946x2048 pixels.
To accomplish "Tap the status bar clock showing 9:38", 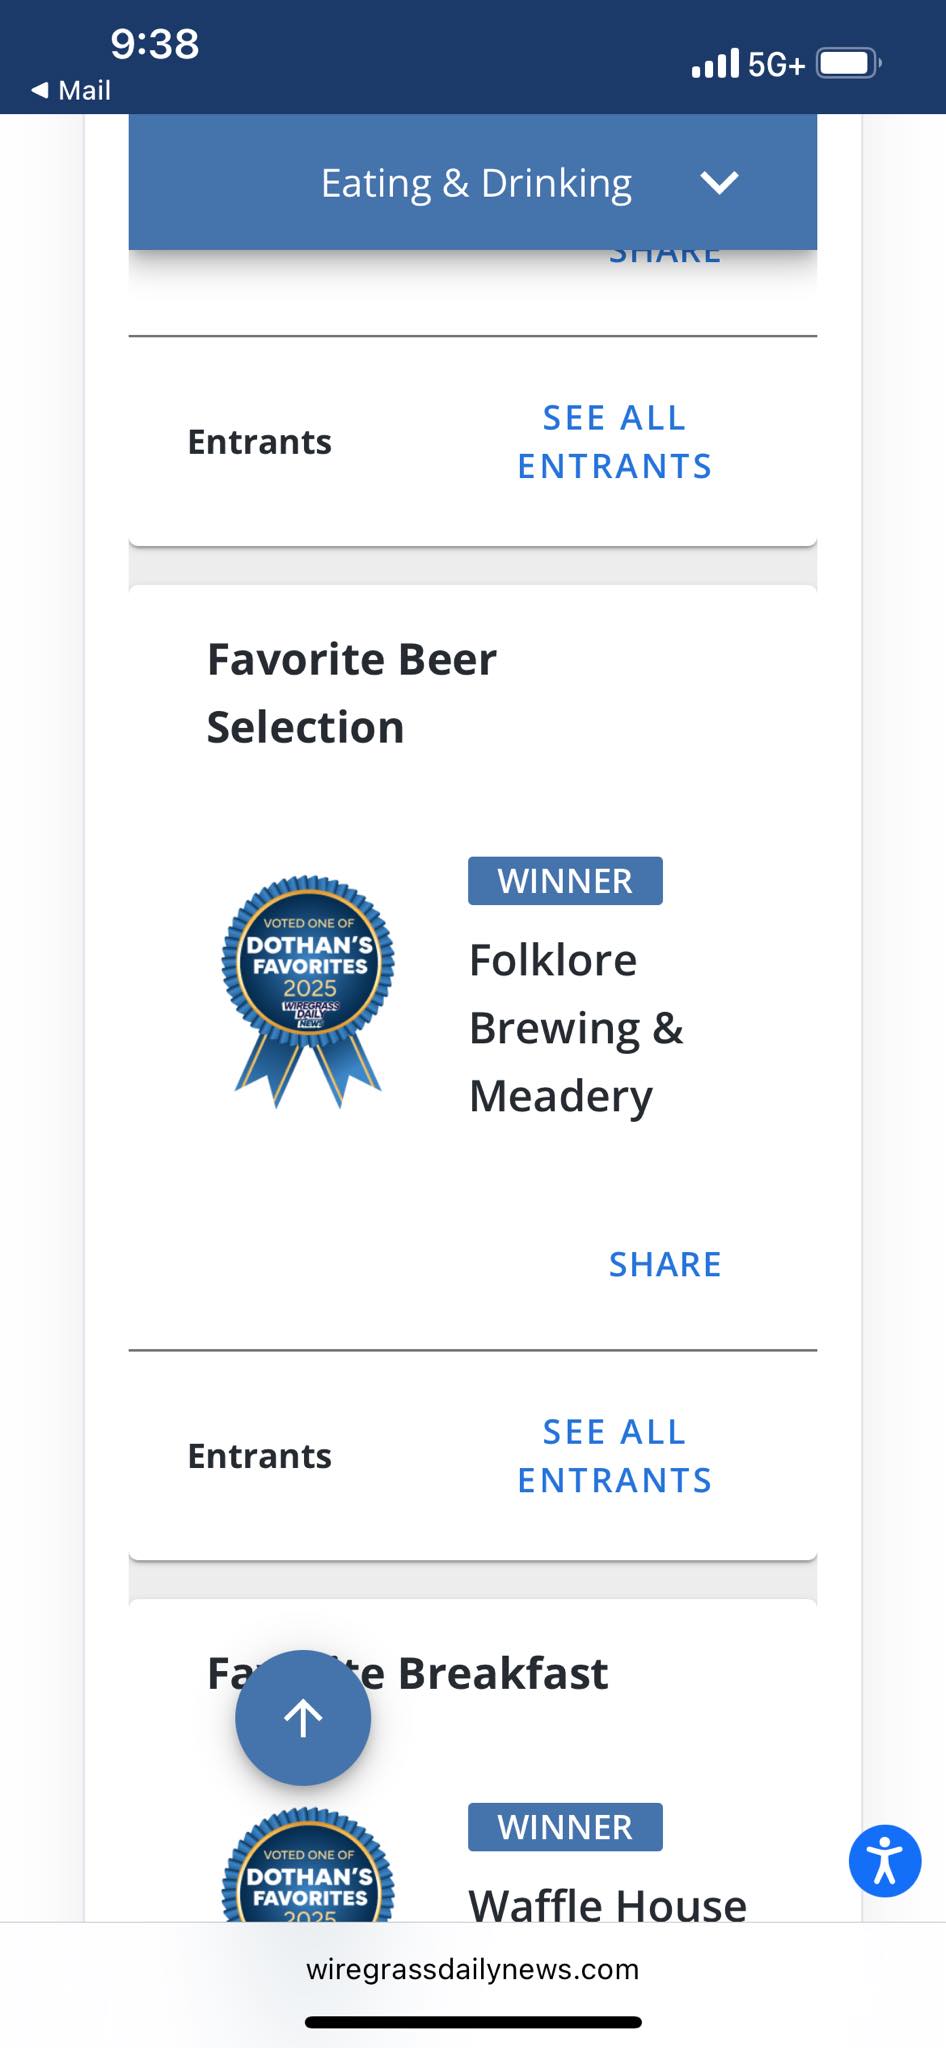I will pos(155,44).
